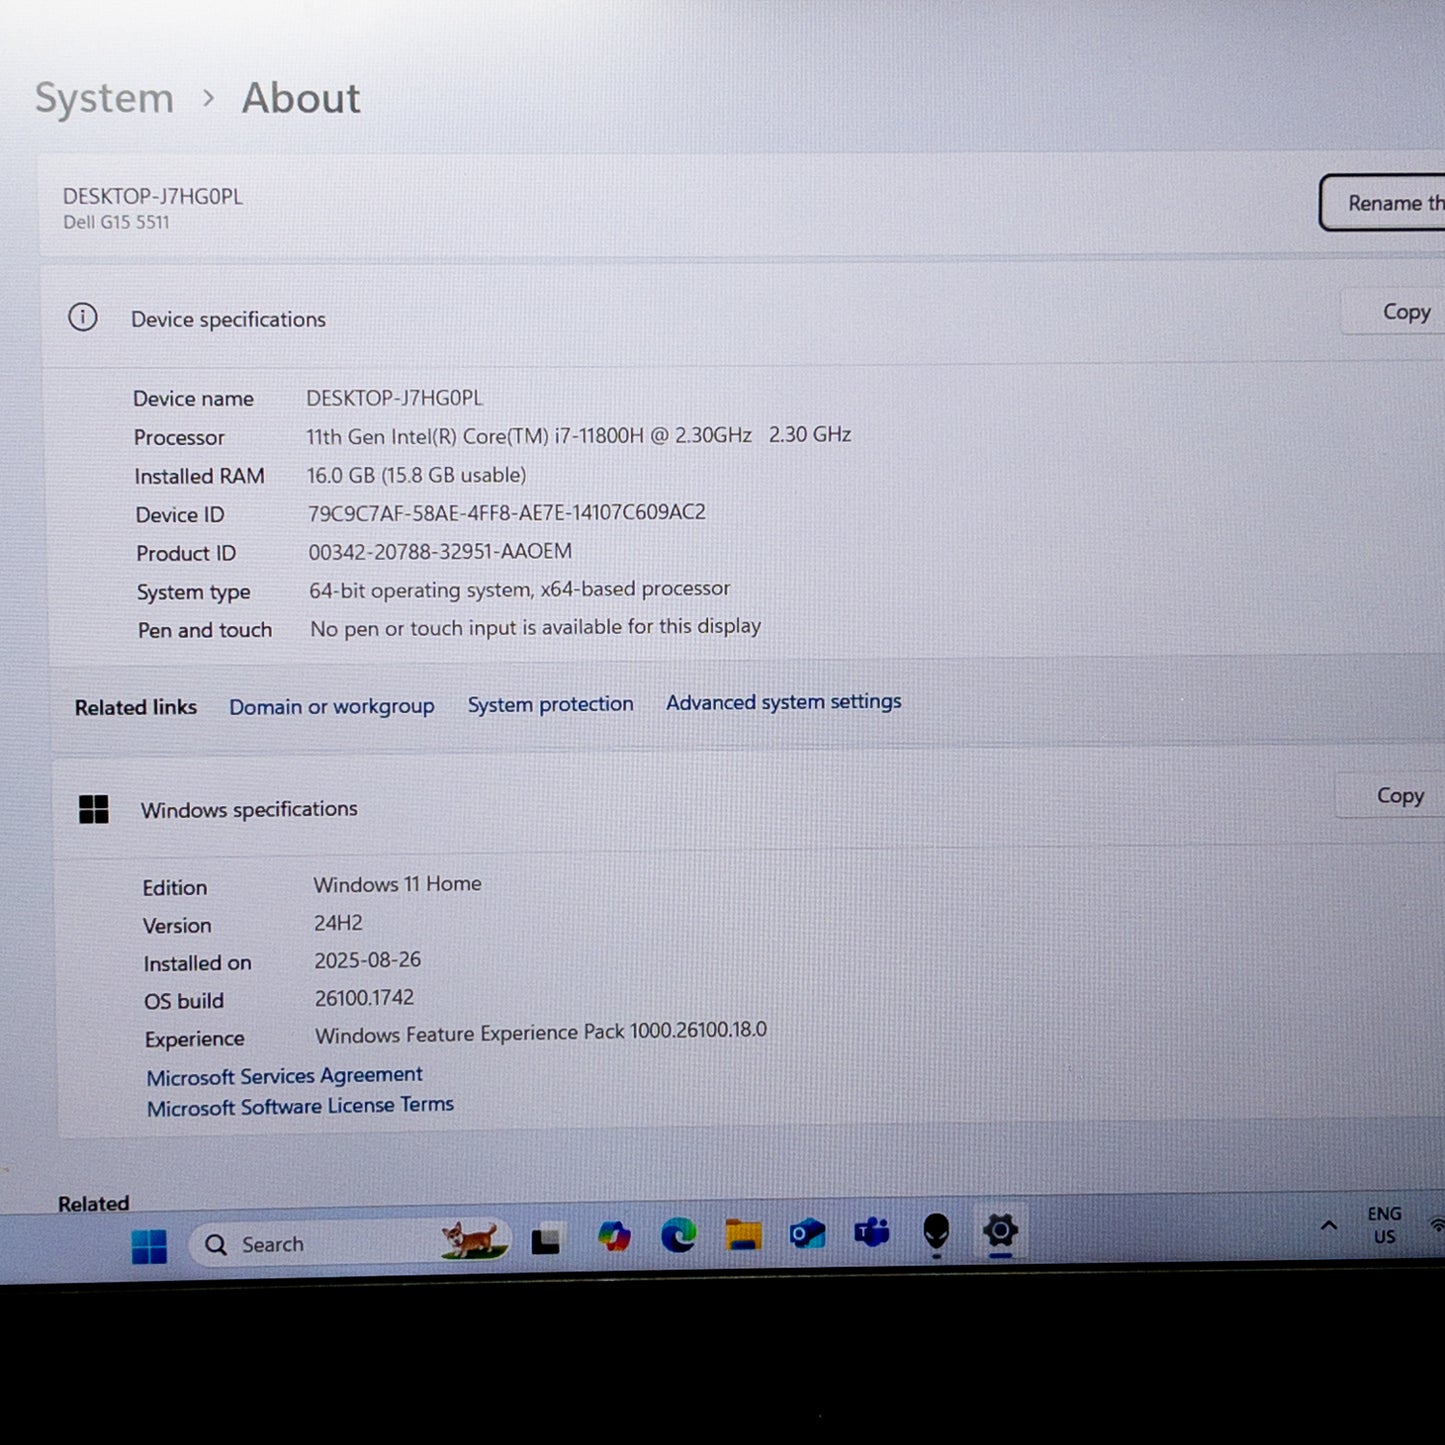Click the Installed RAM label

click(199, 476)
